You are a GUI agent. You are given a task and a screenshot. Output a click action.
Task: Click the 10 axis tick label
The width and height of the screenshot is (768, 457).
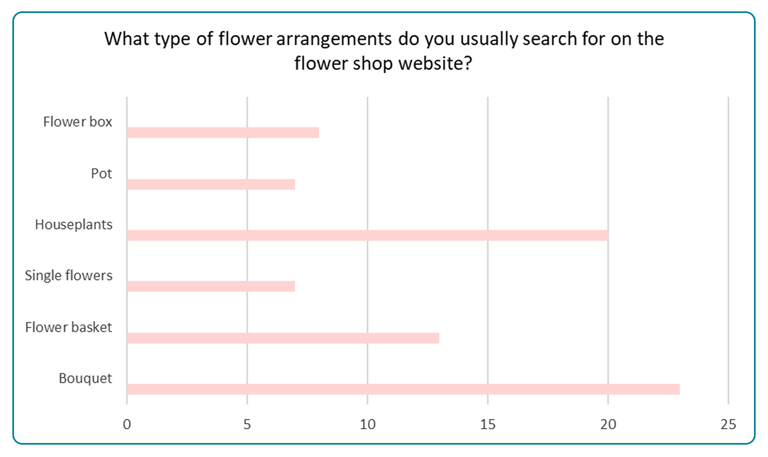(367, 424)
